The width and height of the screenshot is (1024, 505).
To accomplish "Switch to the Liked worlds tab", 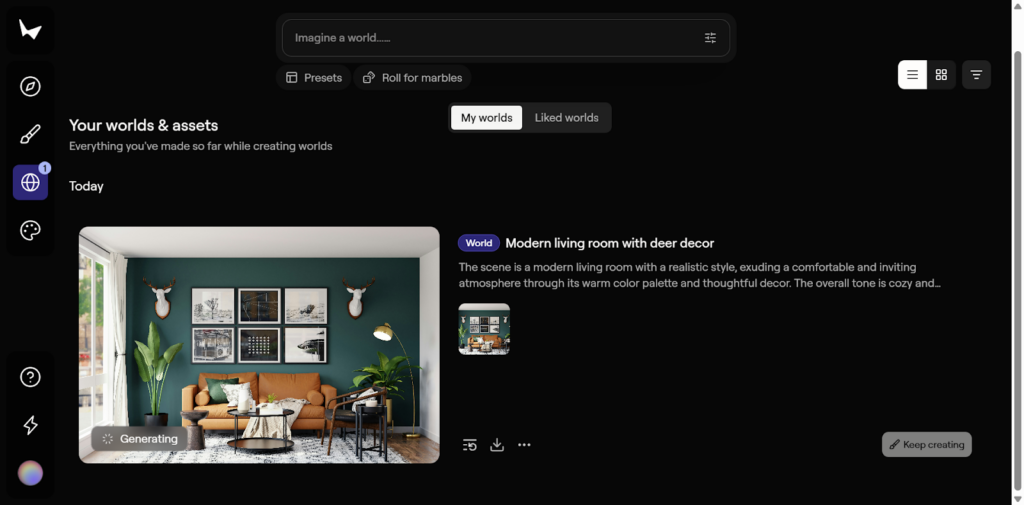I will [566, 118].
